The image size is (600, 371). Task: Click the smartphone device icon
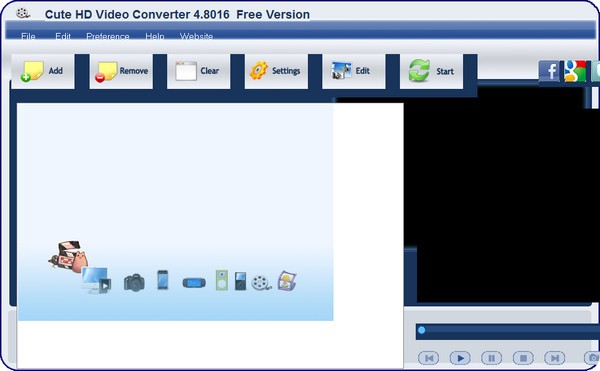(x=163, y=280)
